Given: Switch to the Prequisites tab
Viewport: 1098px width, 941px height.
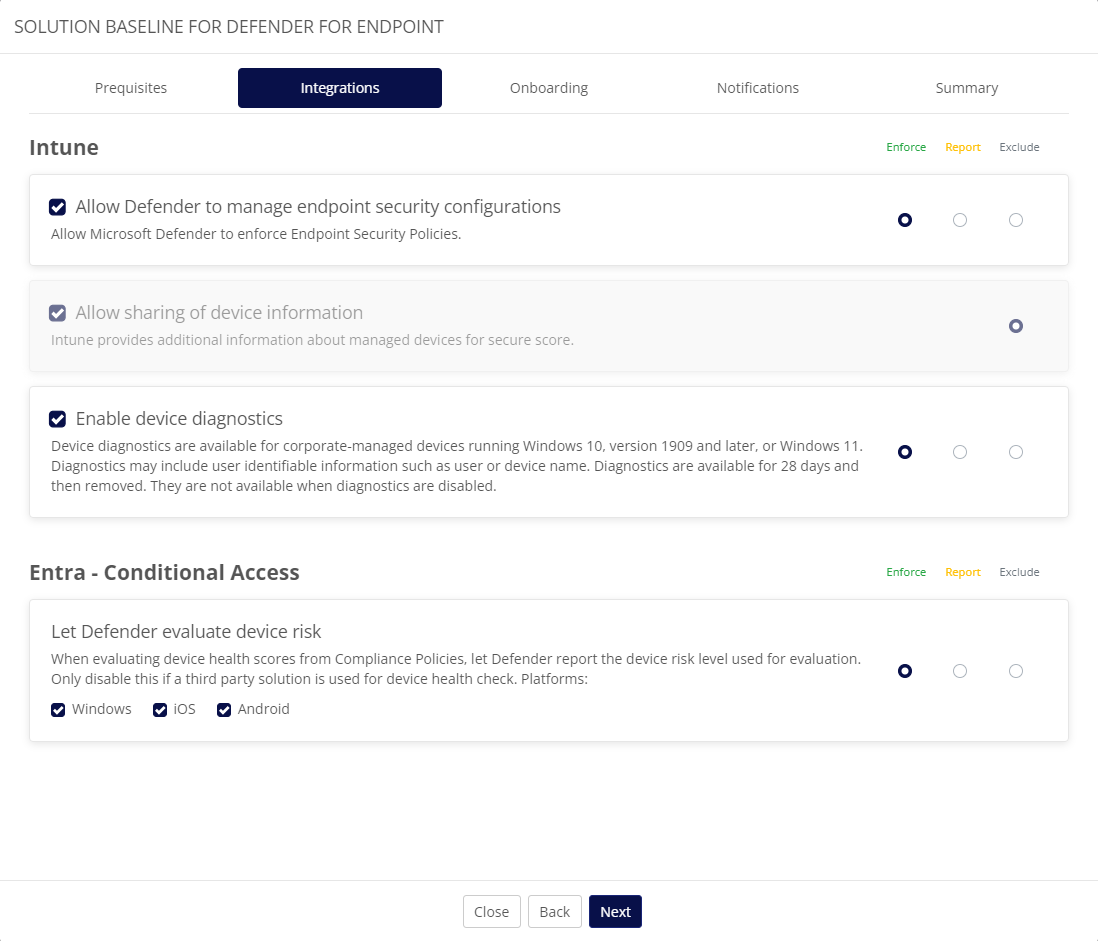Looking at the screenshot, I should tap(131, 88).
